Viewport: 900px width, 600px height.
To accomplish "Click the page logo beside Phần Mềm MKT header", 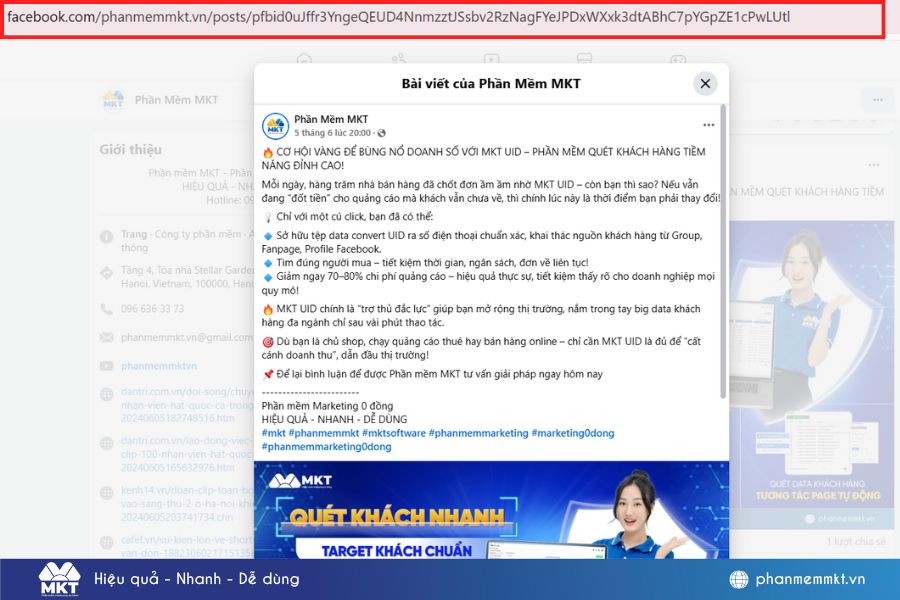I will pos(113,99).
